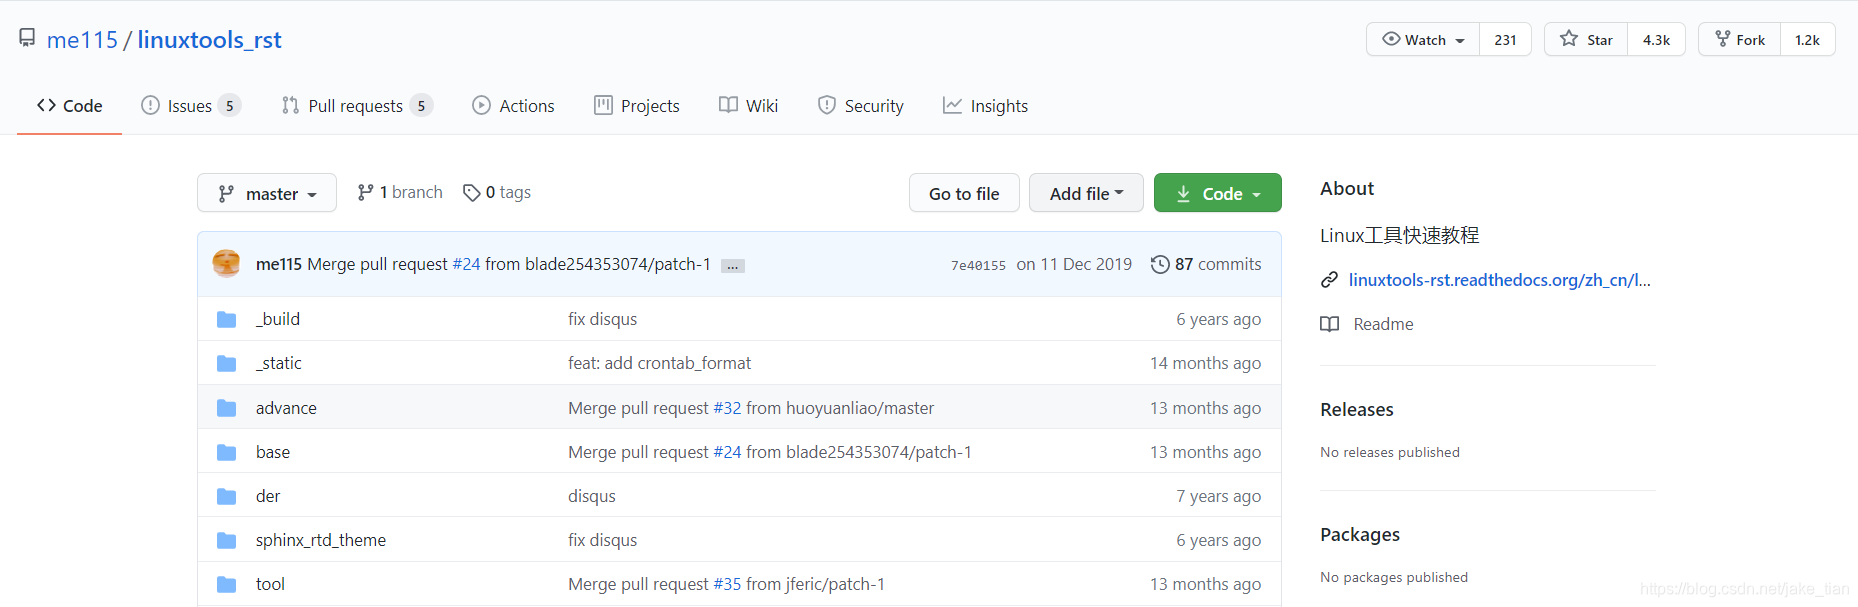The image size is (1858, 607).
Task: Click the chain link icon in About
Action: click(1329, 280)
